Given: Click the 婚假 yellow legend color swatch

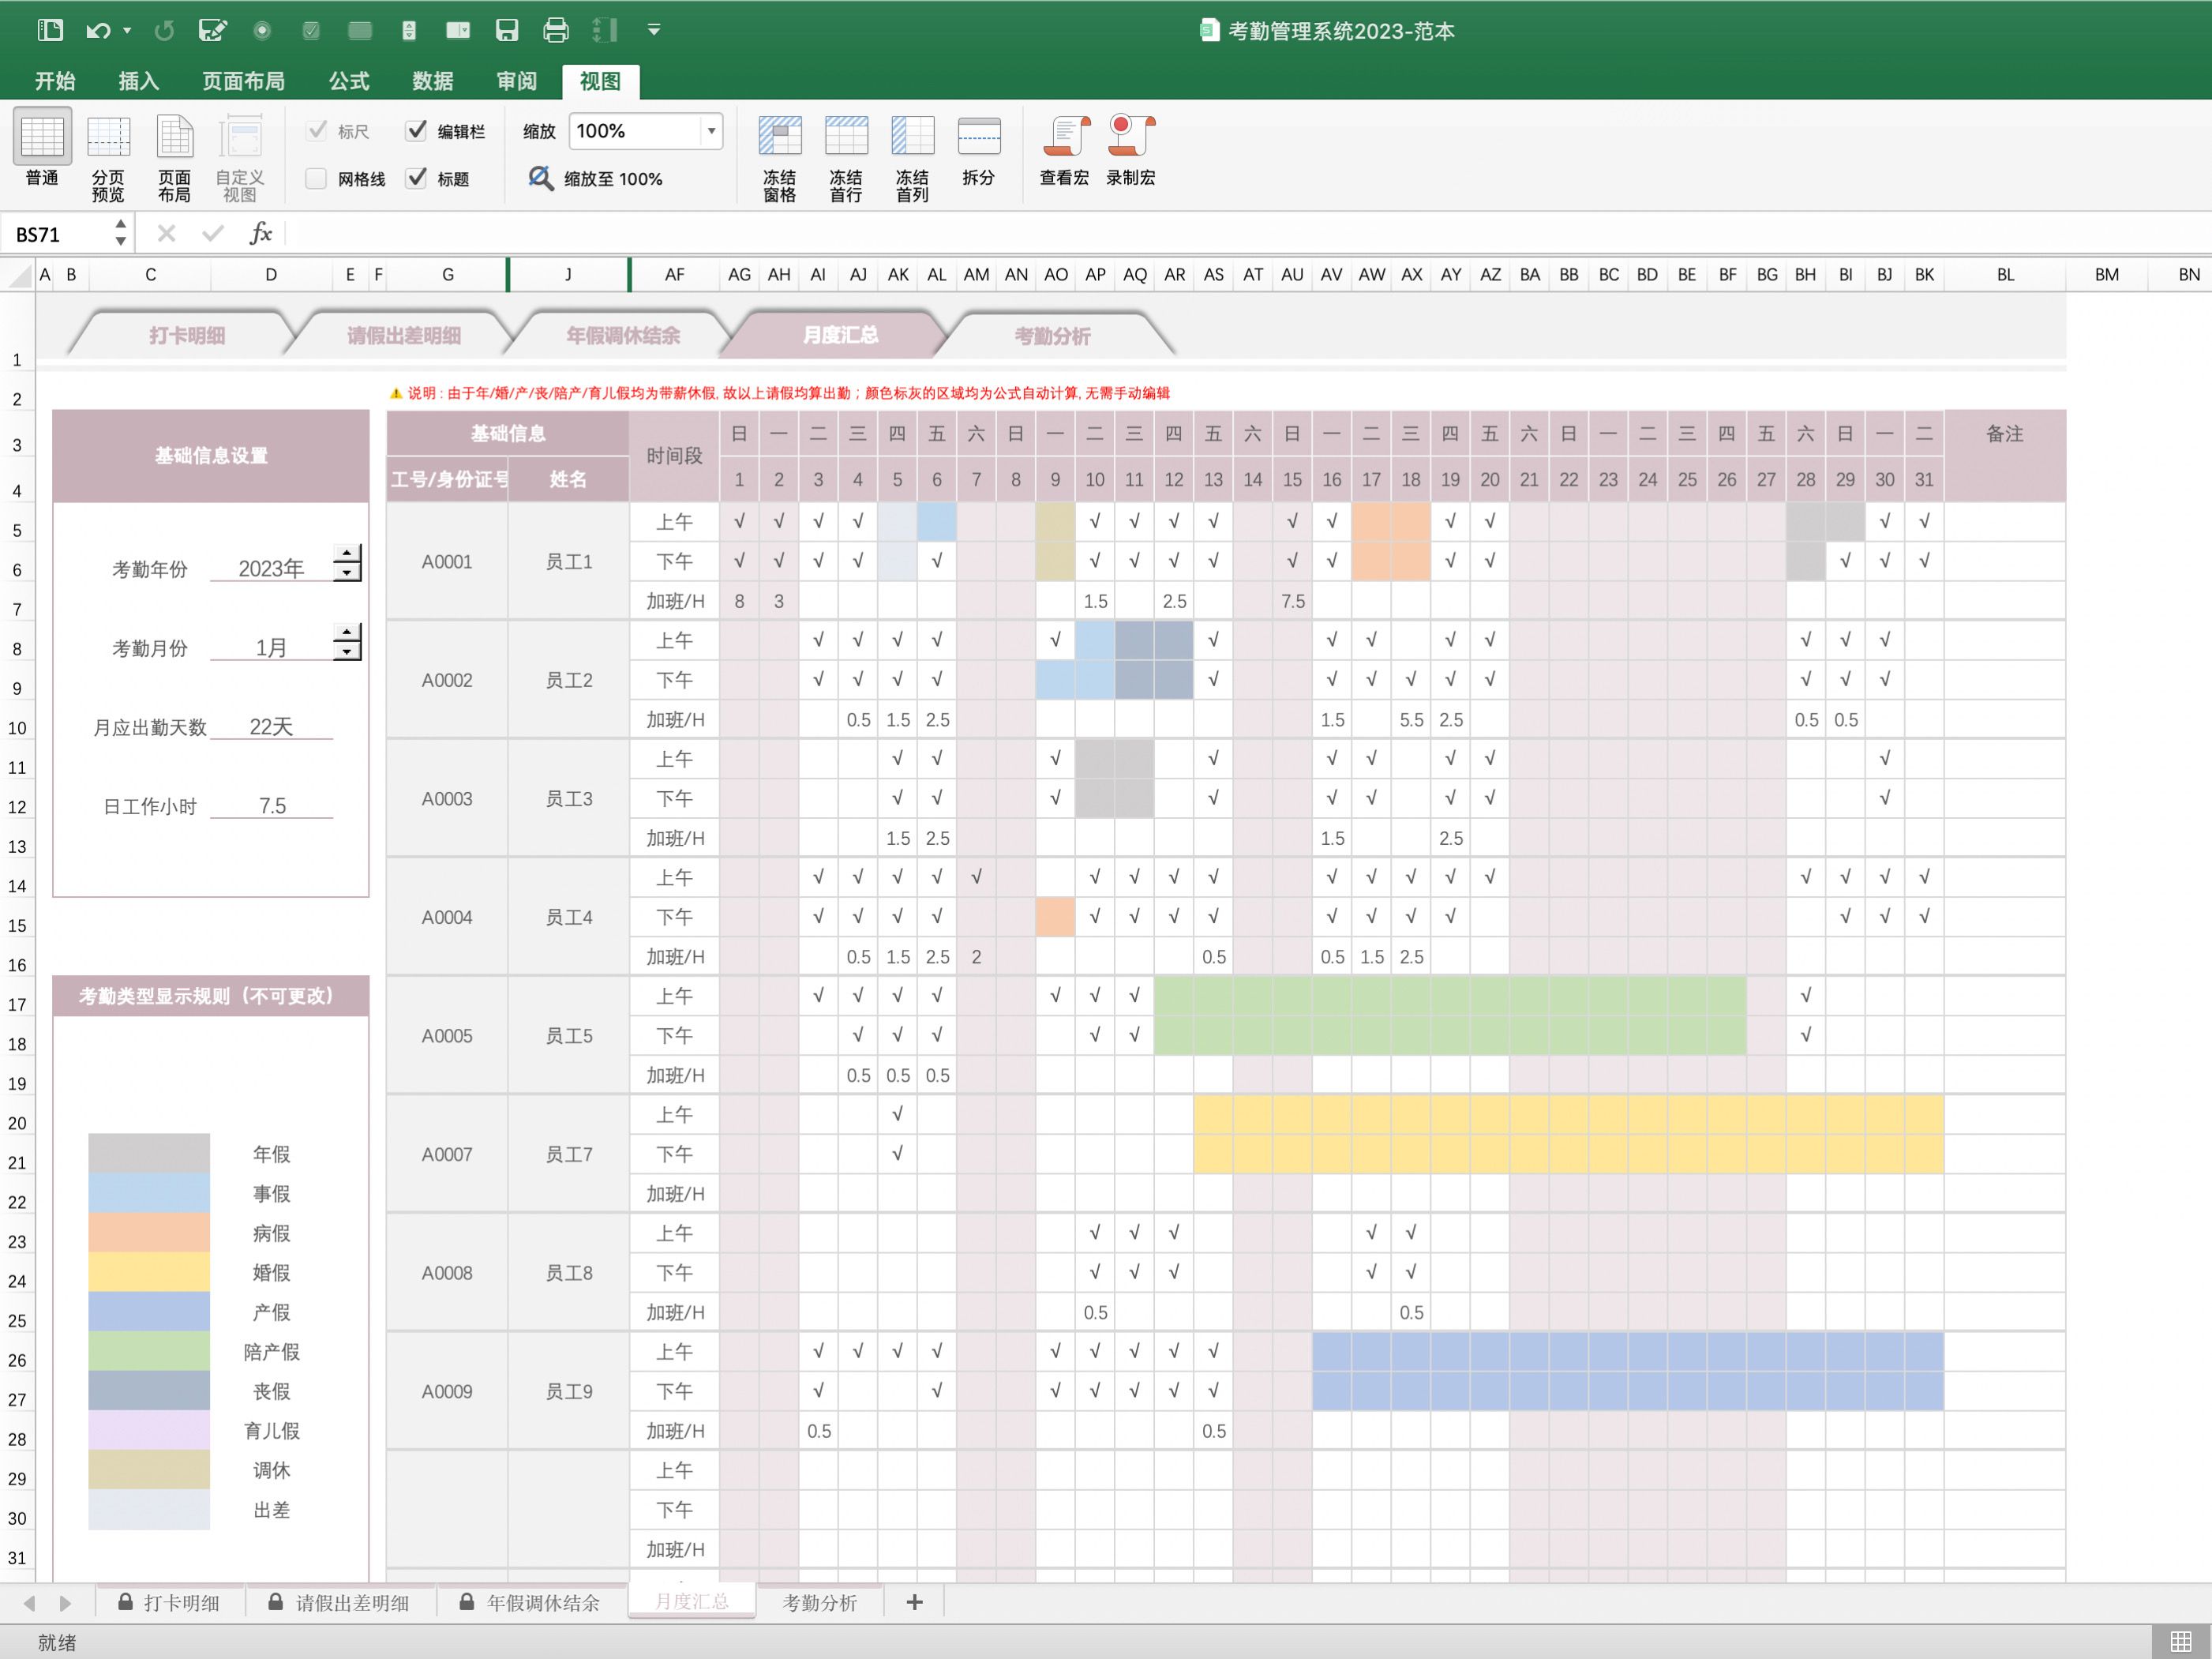Looking at the screenshot, I should (149, 1272).
